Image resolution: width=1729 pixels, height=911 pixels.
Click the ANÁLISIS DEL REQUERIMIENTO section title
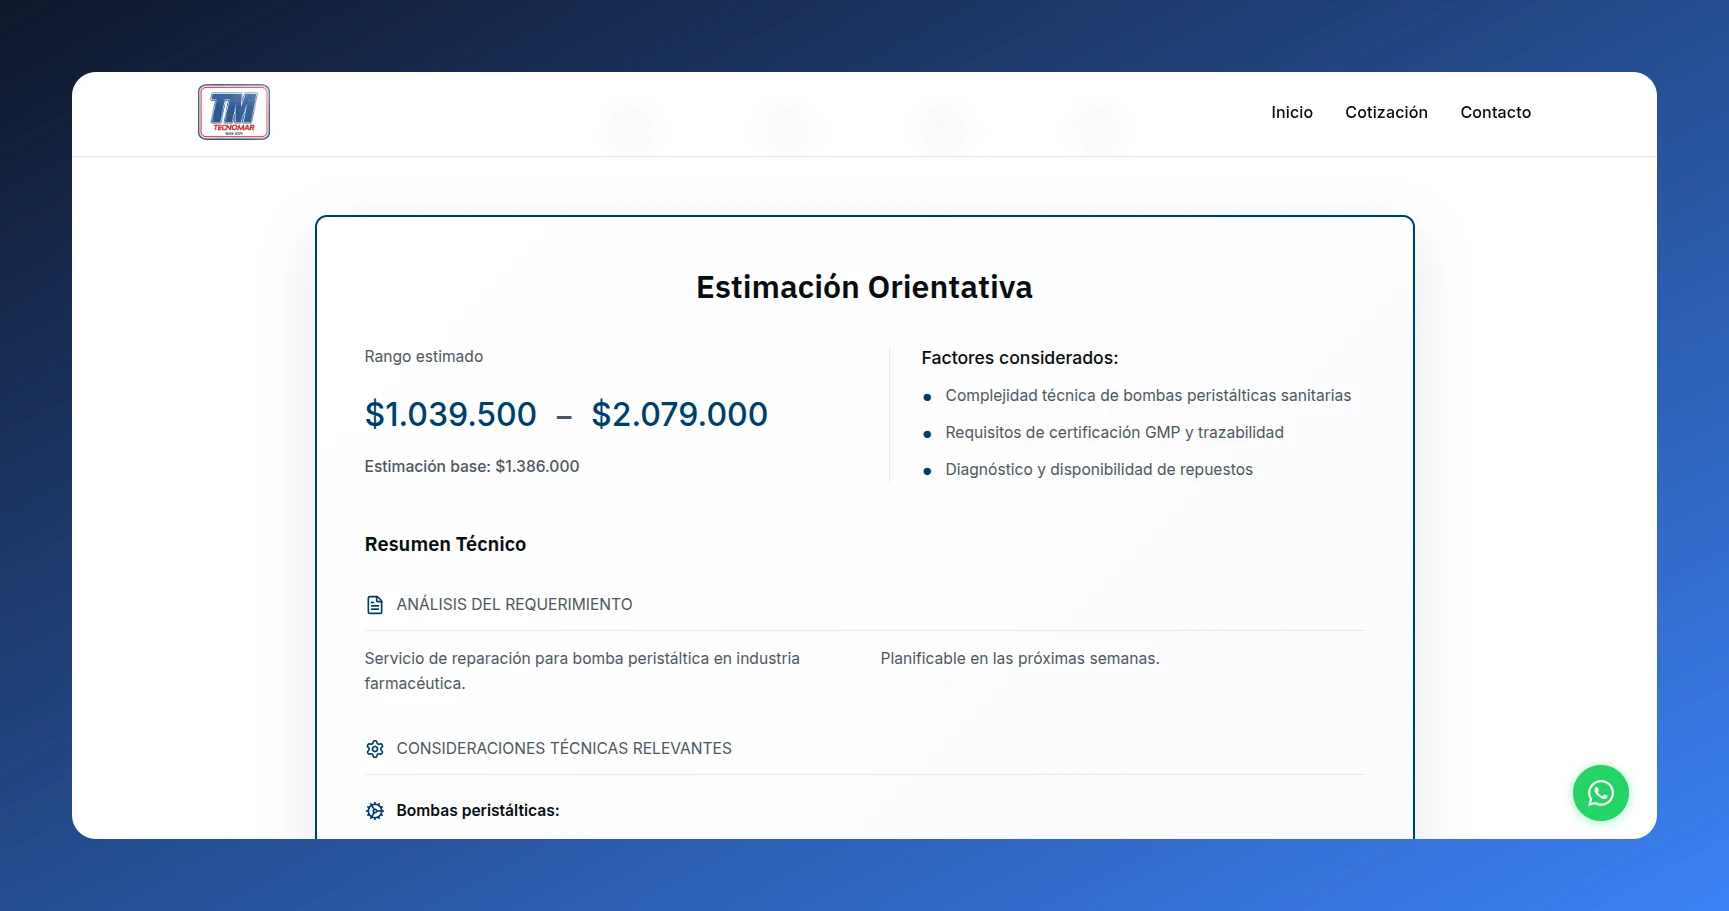click(x=514, y=605)
